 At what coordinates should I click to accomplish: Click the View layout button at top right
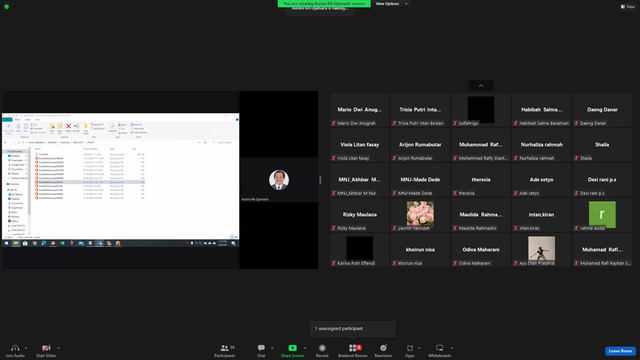click(x=628, y=7)
